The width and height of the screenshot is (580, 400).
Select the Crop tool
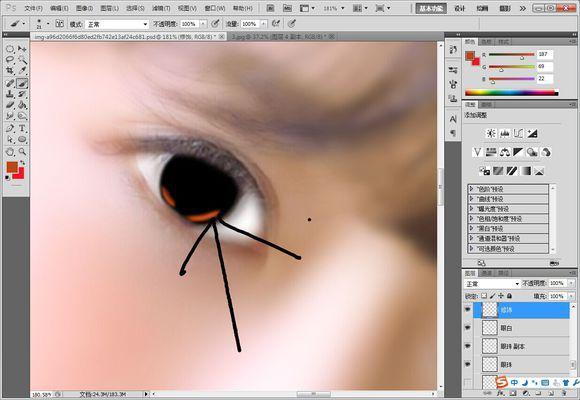(10, 70)
